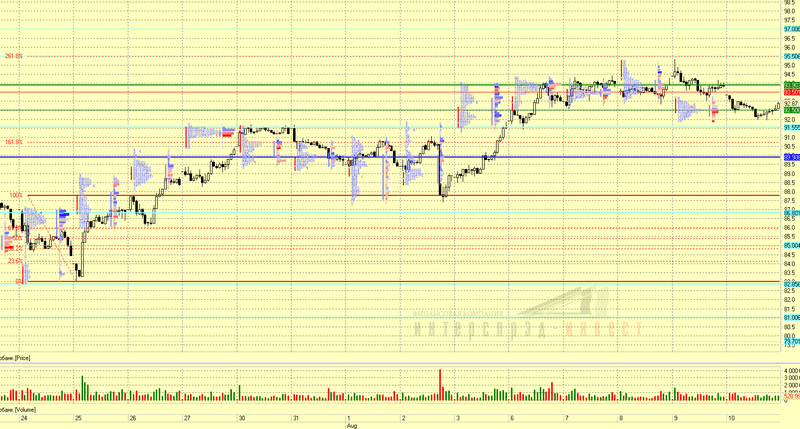Click the Aug month label
Screen dimensions: 800x429
352,425
